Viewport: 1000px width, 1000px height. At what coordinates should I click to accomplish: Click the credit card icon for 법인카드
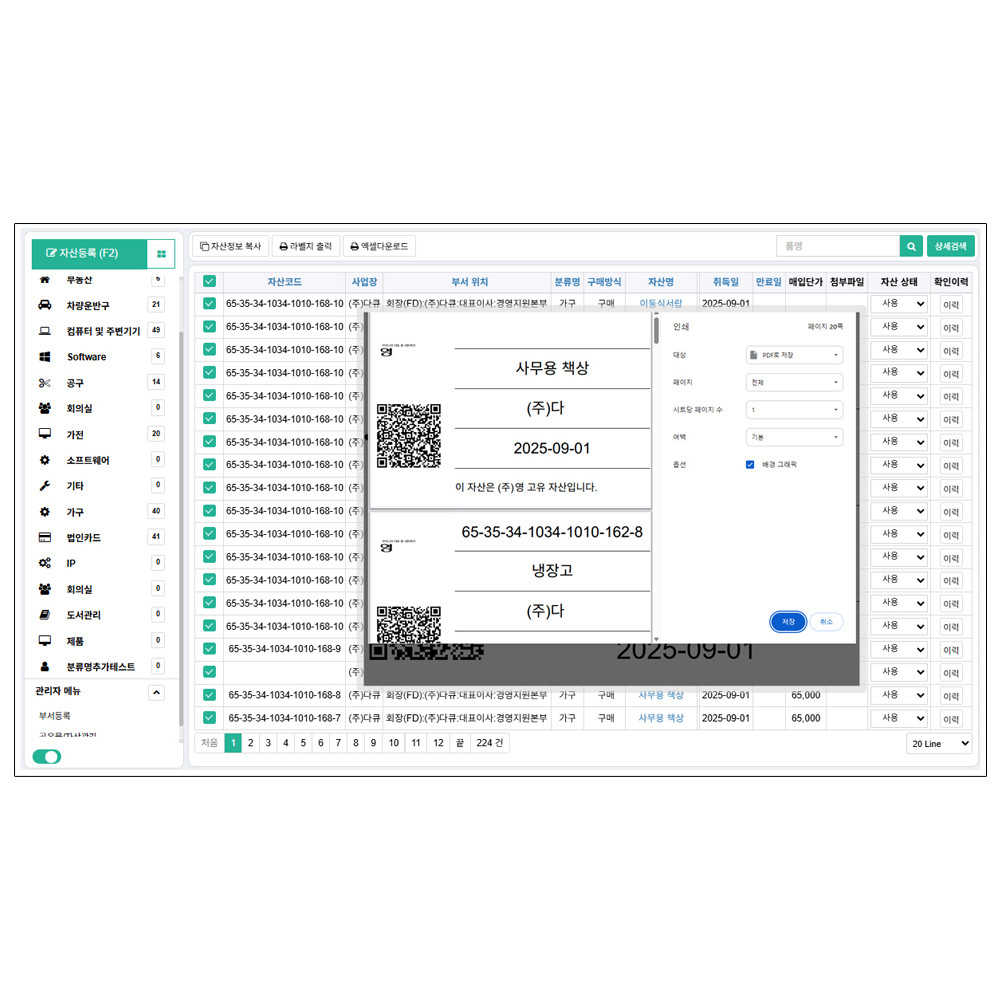[x=45, y=538]
